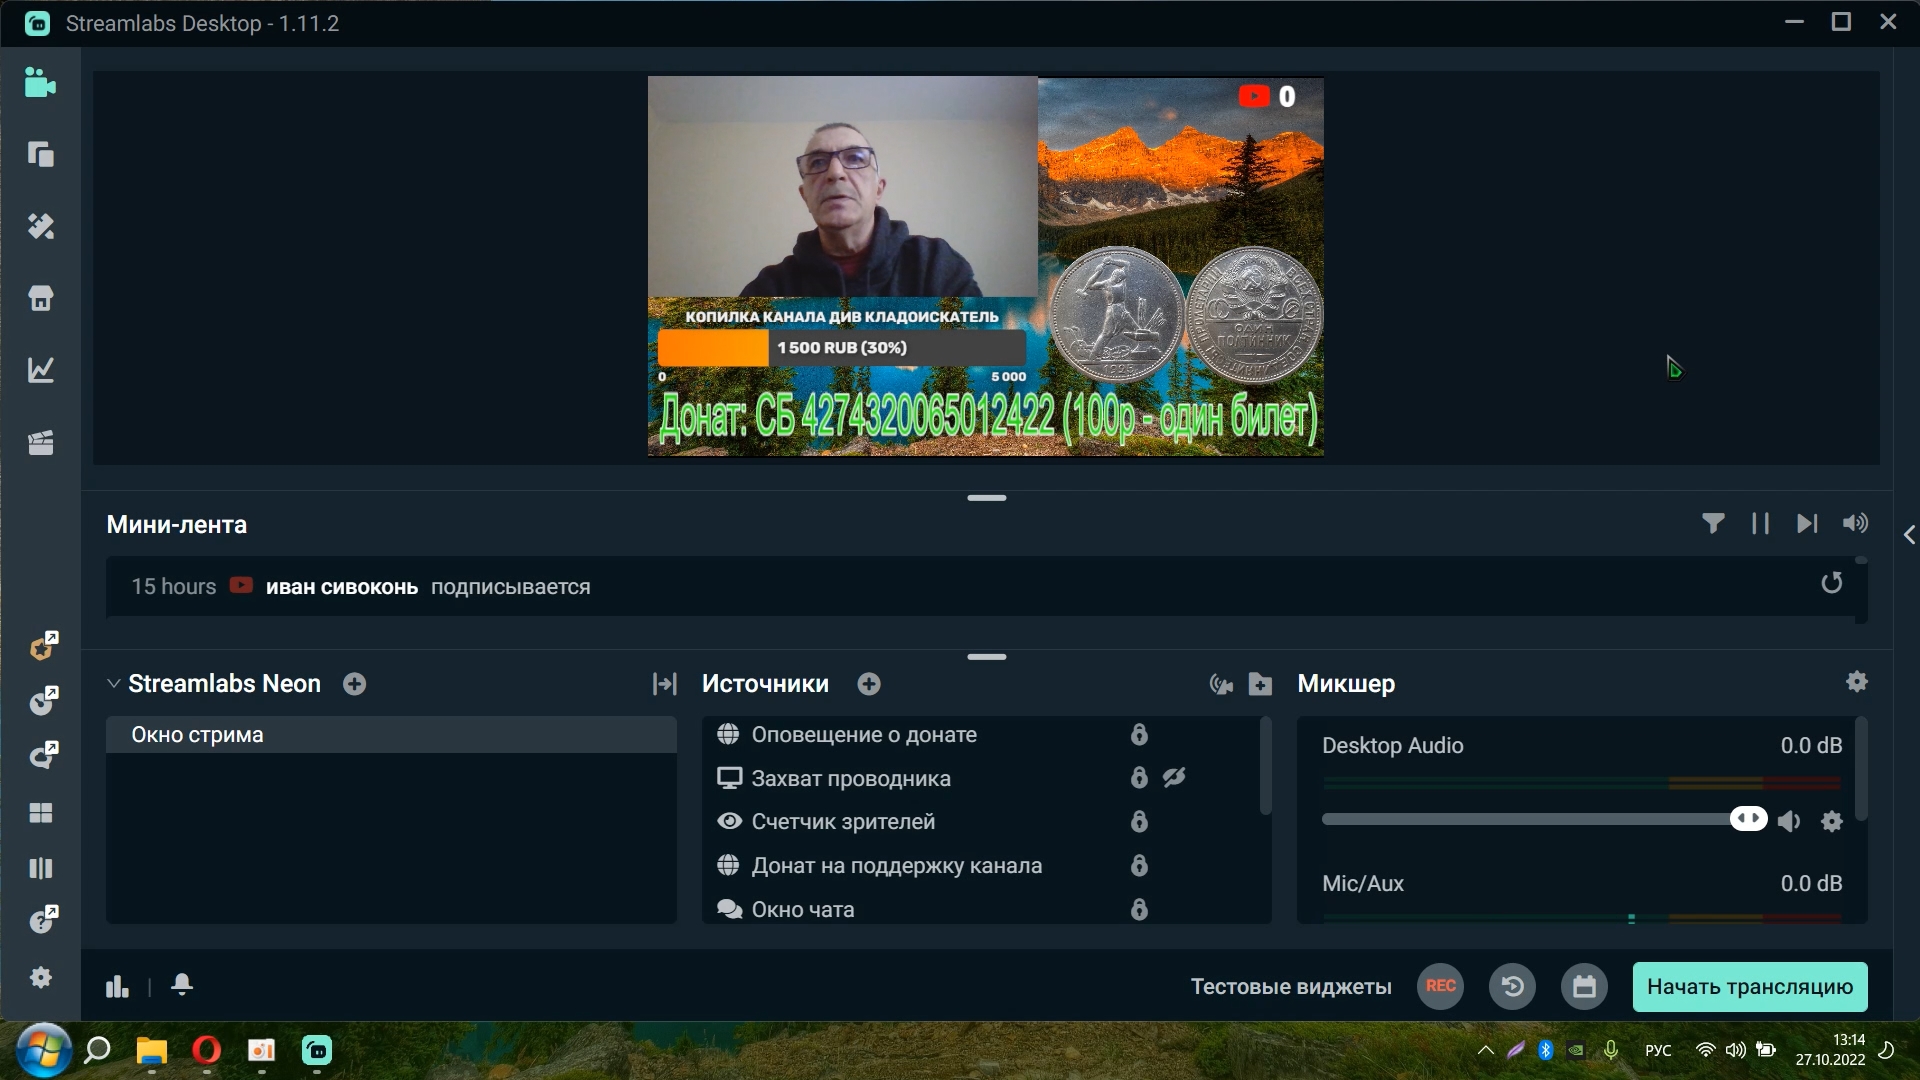Screen dimensions: 1920x1080
Task: Open the Микшер settings gear
Action: tap(1857, 682)
